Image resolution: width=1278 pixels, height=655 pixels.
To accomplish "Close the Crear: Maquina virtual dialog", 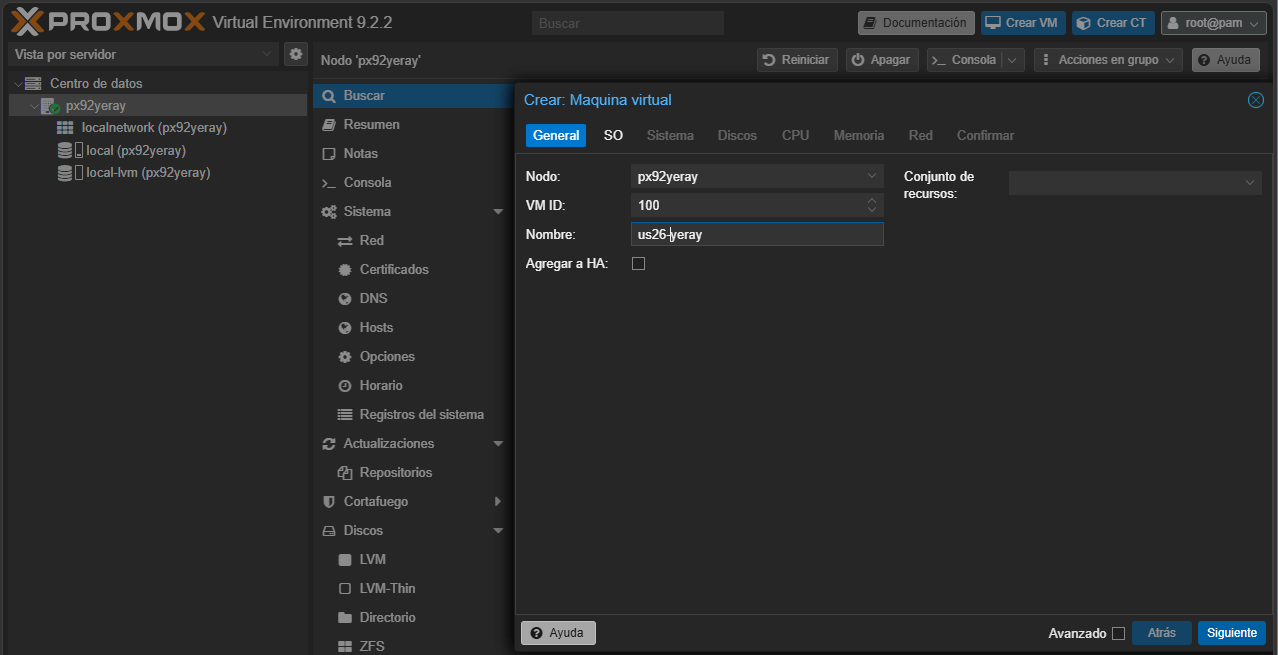I will pyautogui.click(x=1256, y=100).
